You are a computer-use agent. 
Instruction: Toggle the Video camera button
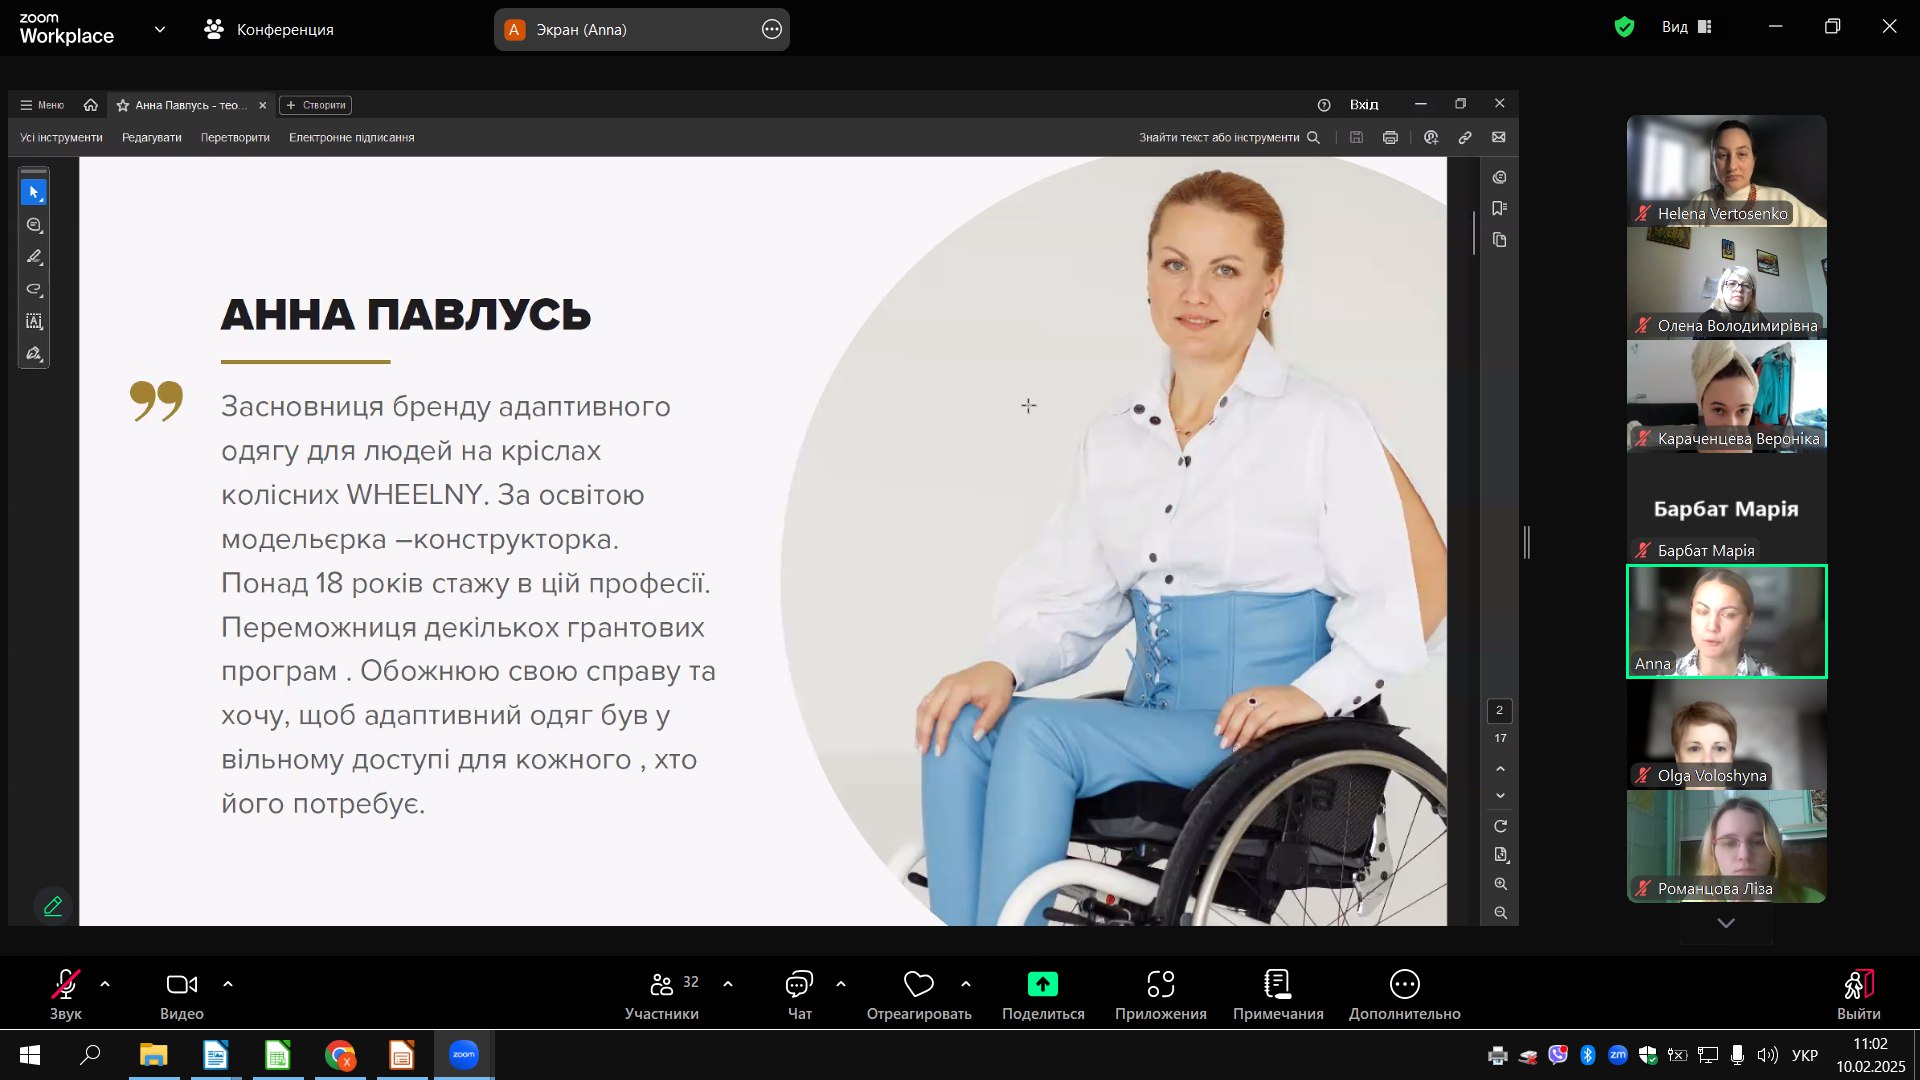coord(181,985)
